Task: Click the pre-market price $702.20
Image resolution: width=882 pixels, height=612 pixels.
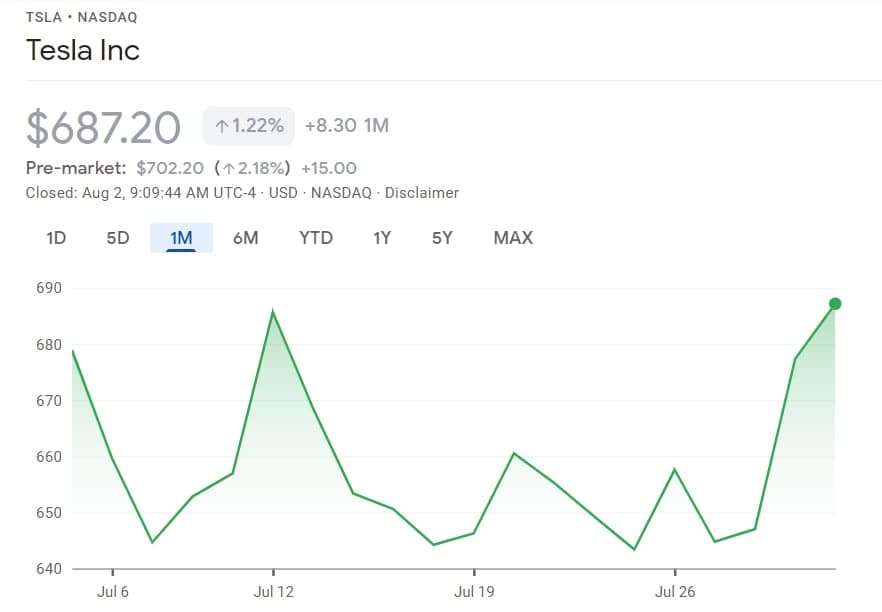Action: tap(170, 168)
